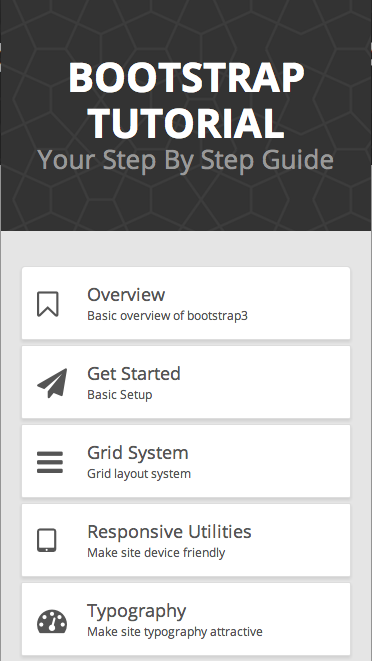Go to Responsive Utilities heading
Screen dimensions: 372x661
tap(169, 532)
